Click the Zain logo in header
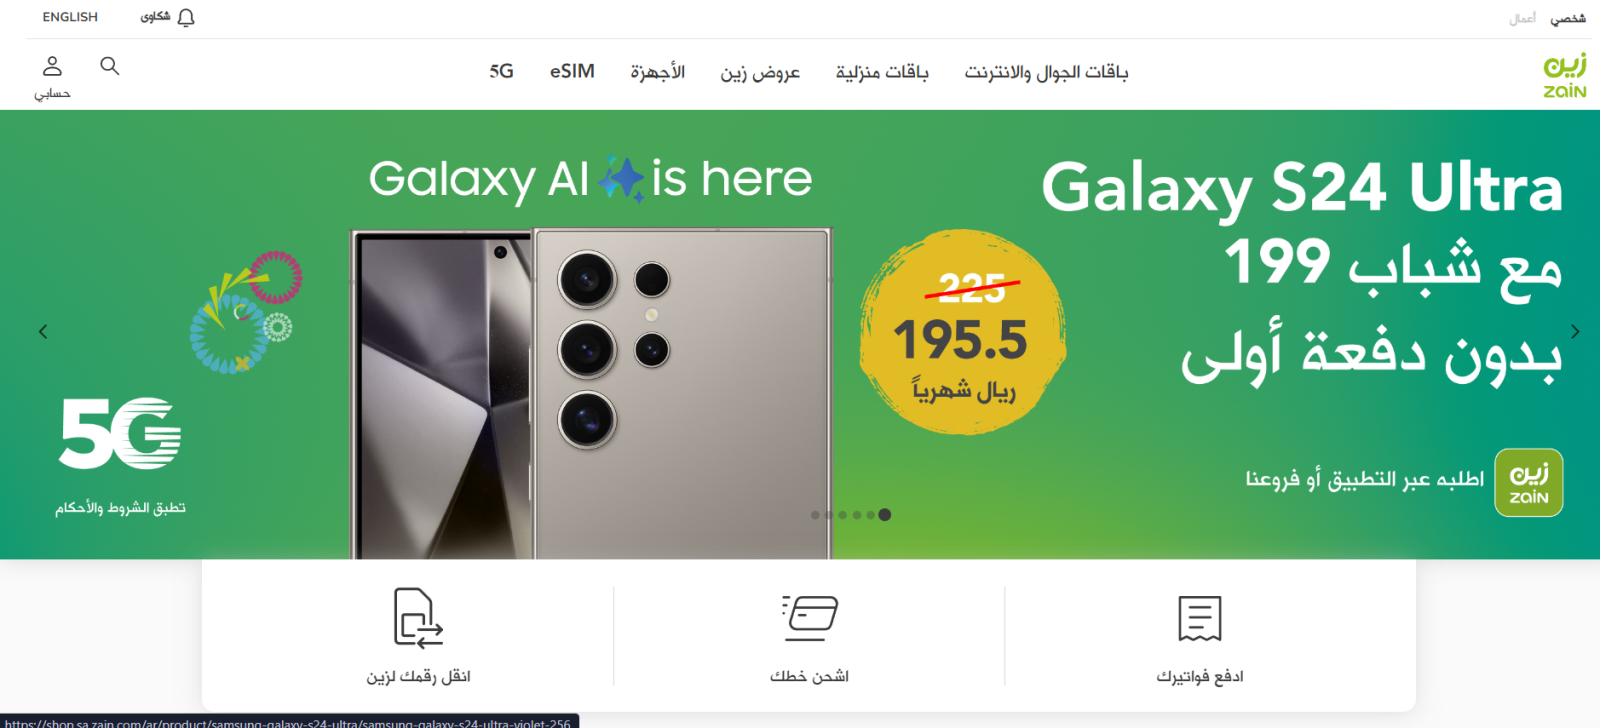Viewport: 1600px width, 728px height. (1565, 75)
